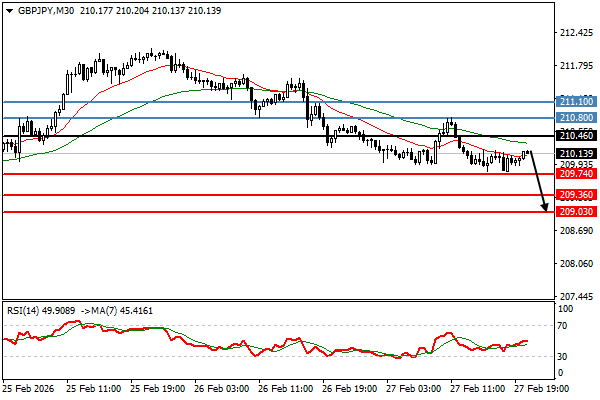600x400 pixels.
Task: Click the GBPJPY,M30 chart title
Action: tap(42, 10)
